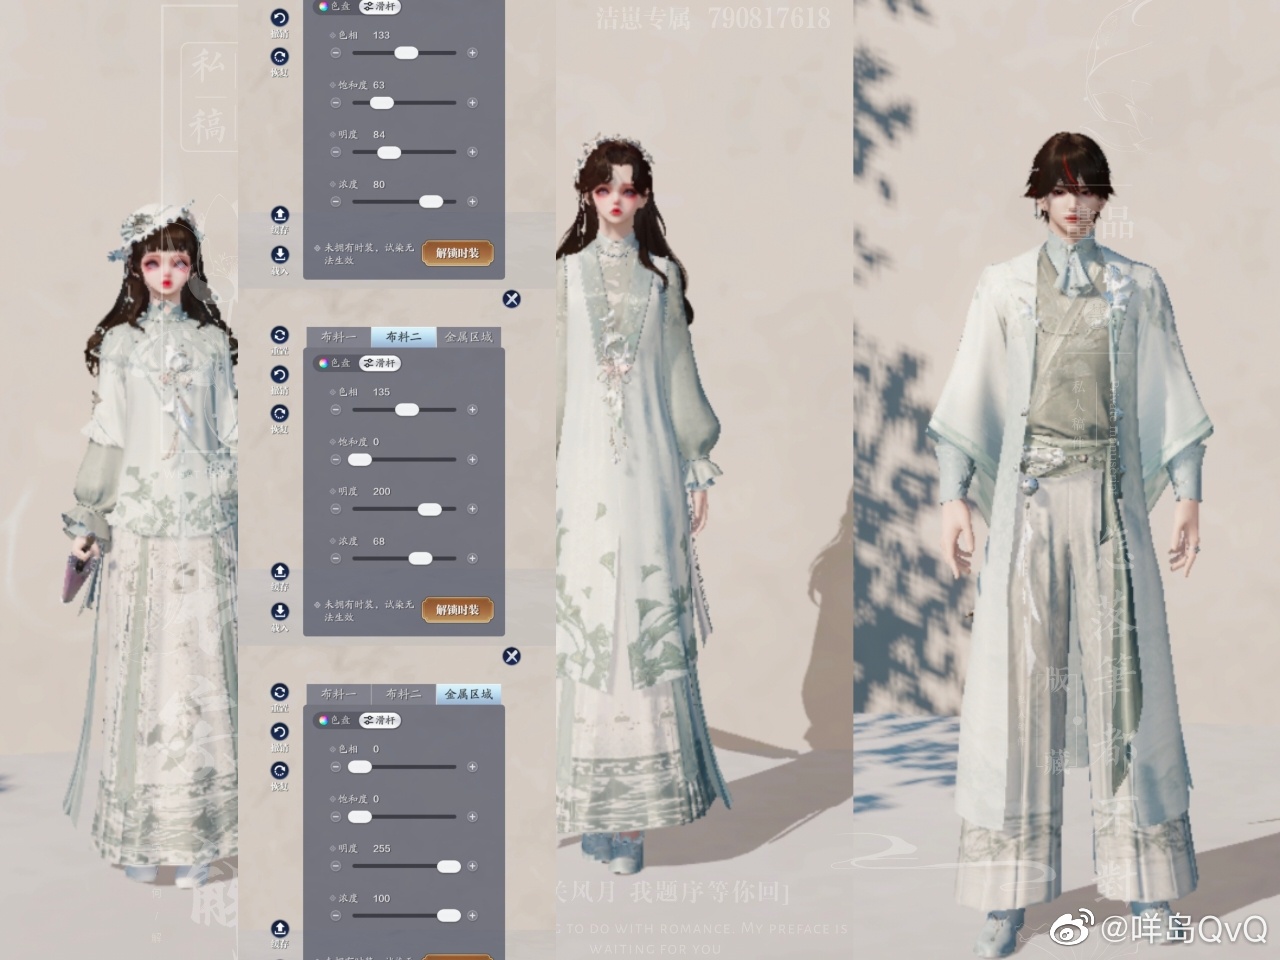Viewport: 1280px width, 960px height.
Task: Open 布料一 tab next to the highlighted 布料二 tab
Action: (x=338, y=337)
